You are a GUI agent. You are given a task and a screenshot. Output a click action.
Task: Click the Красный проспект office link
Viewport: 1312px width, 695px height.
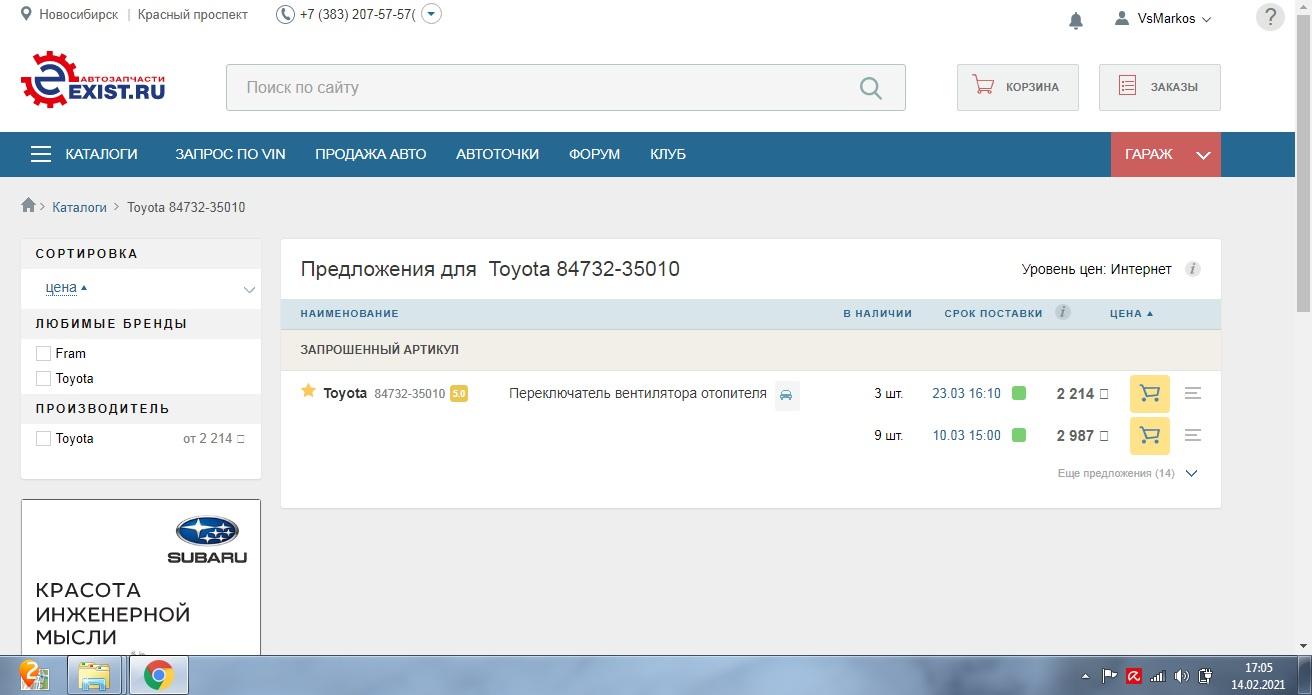[193, 15]
